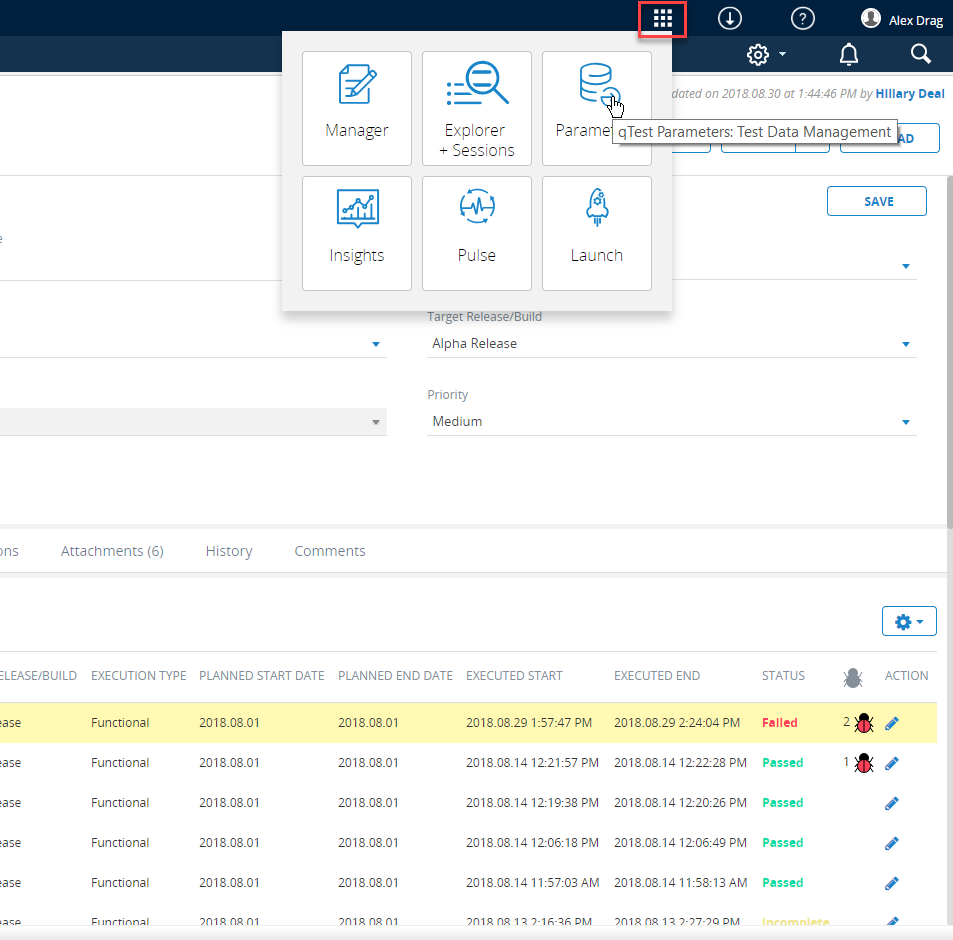
Task: Open the Pulse app tile
Action: 476,233
